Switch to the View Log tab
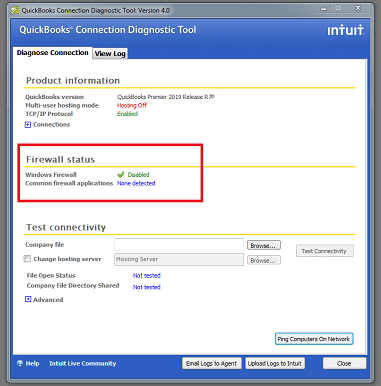Viewport: 381px width, 386px height. [110, 53]
